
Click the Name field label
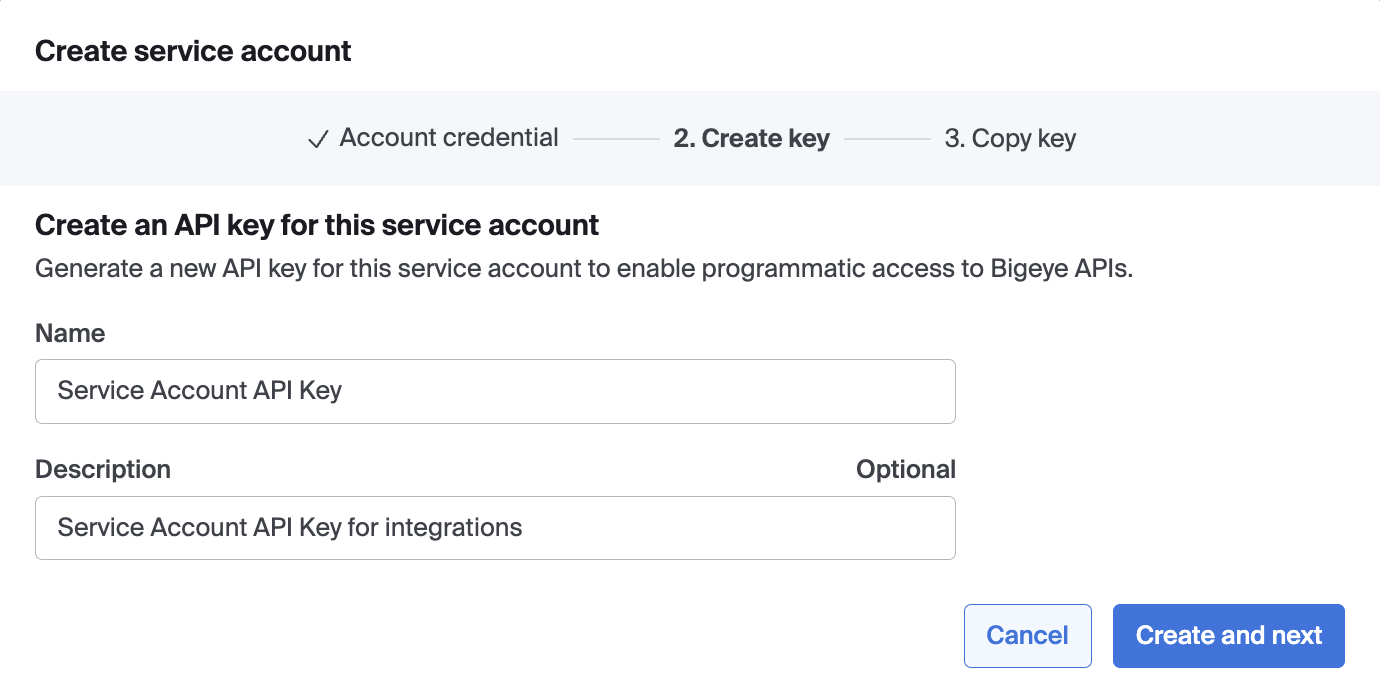70,333
